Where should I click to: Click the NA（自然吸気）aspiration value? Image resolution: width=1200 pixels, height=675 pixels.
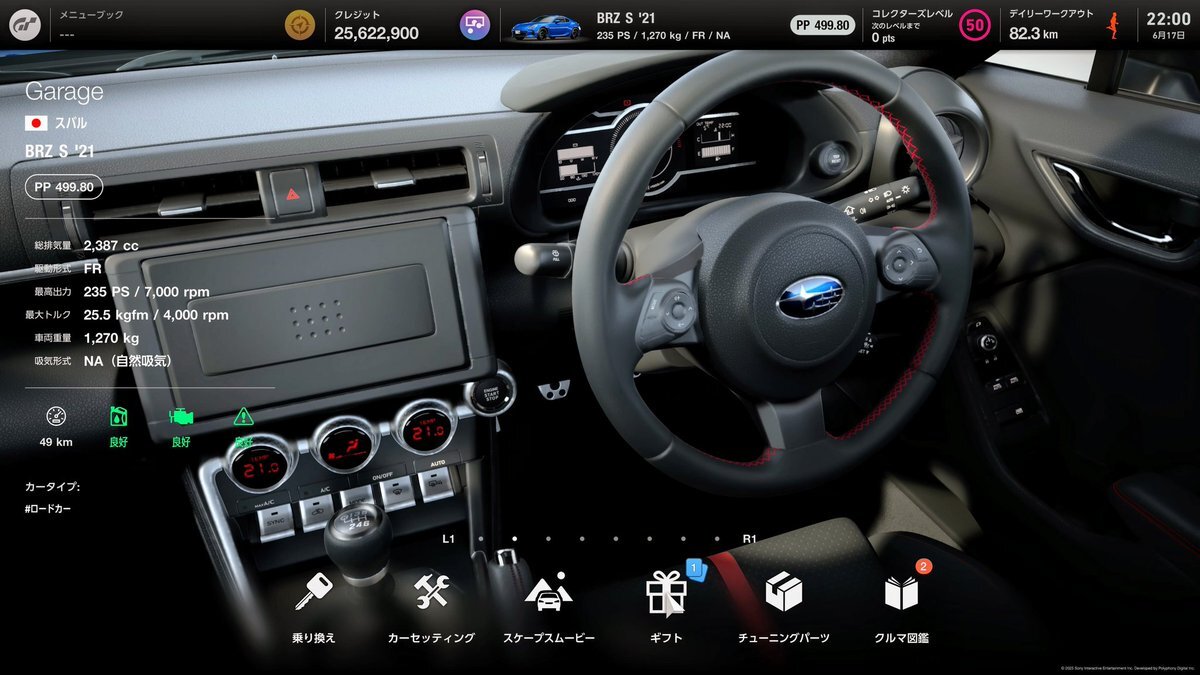pos(130,361)
